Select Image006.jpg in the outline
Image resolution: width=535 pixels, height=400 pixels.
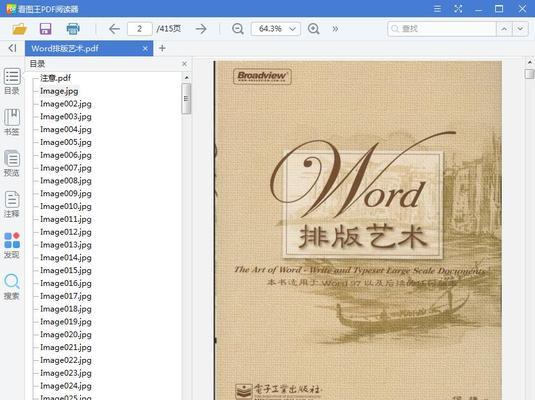click(x=66, y=155)
